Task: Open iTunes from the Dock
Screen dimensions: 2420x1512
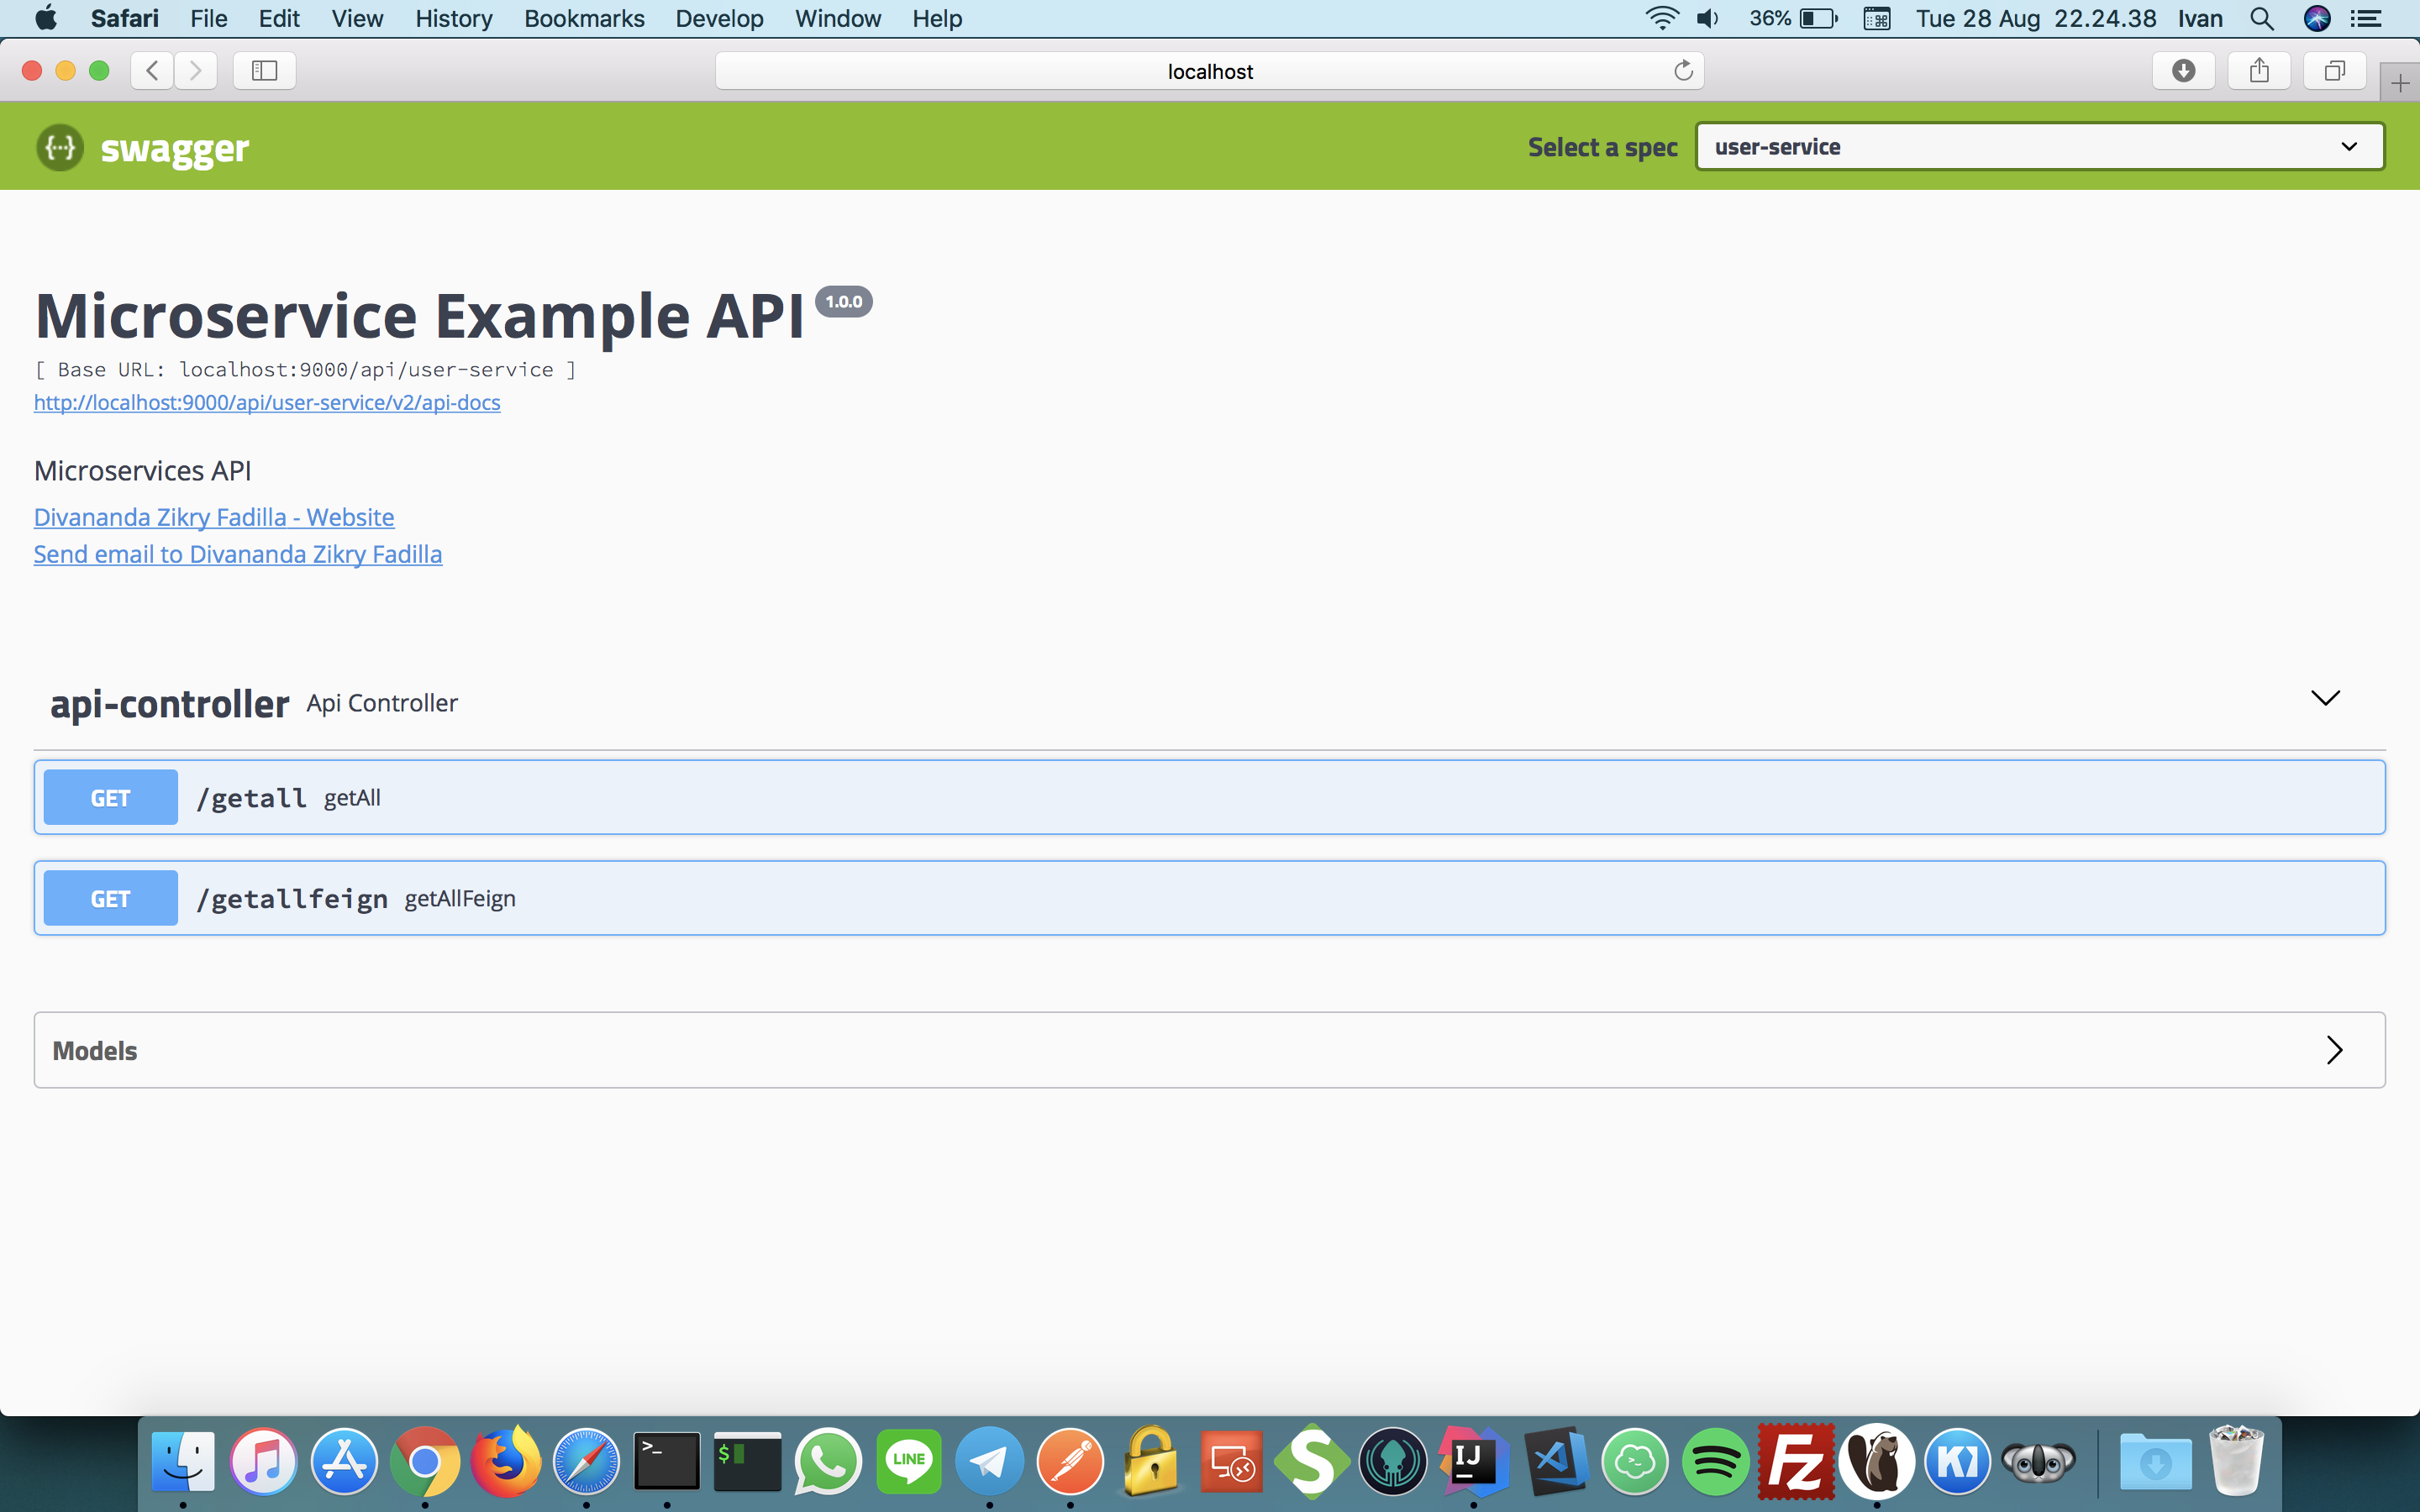Action: (263, 1461)
